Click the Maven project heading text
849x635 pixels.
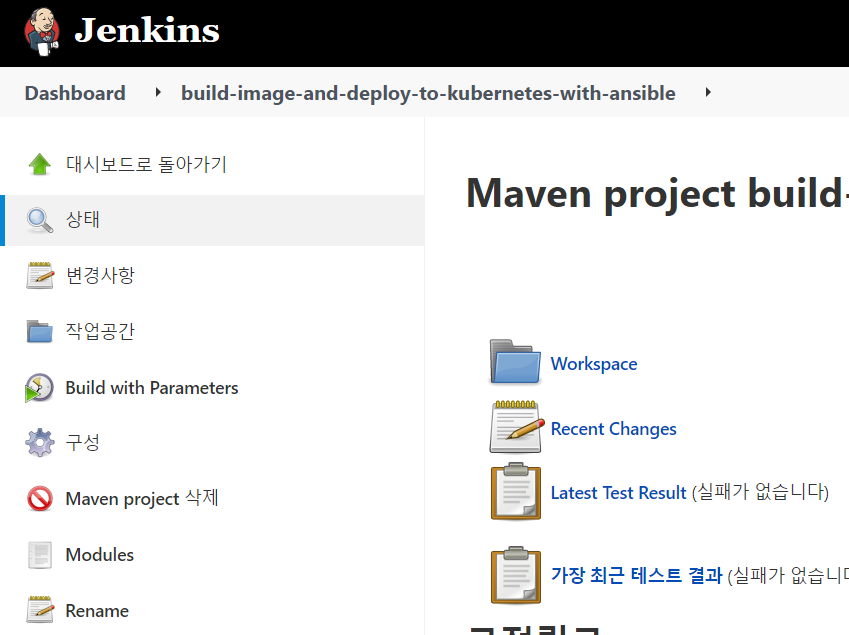pyautogui.click(x=657, y=193)
